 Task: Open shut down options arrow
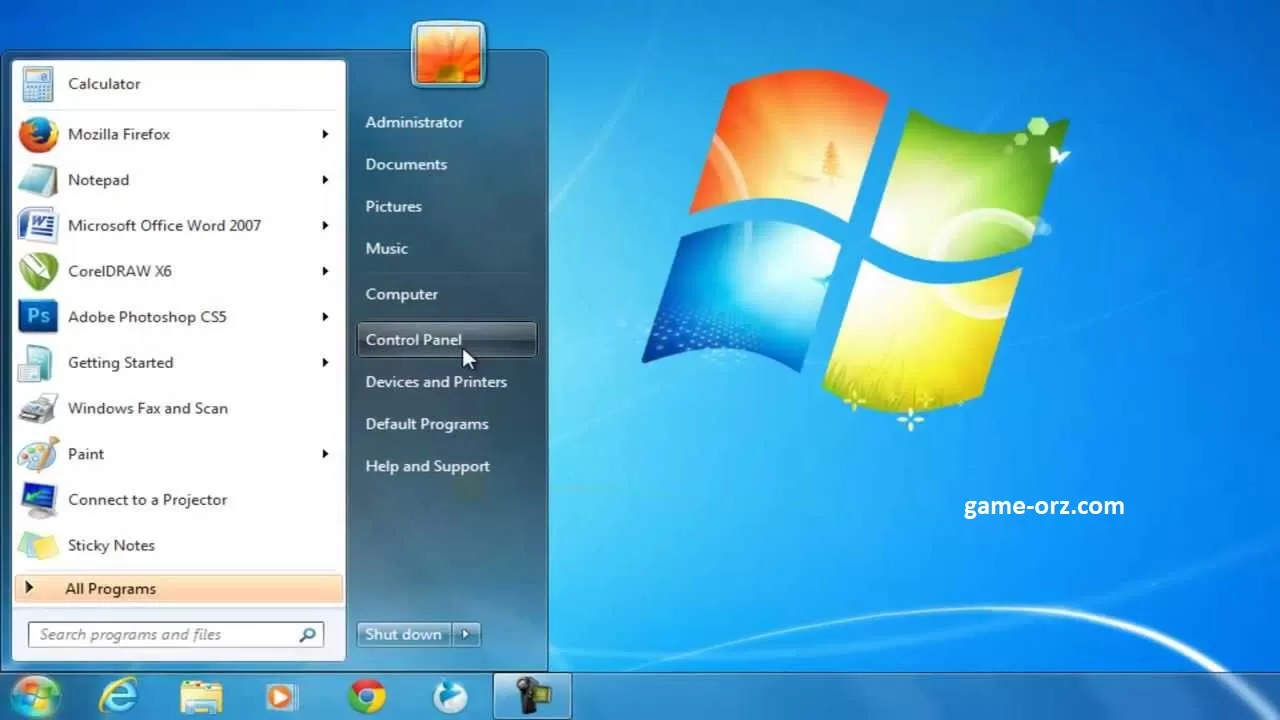pyautogui.click(x=466, y=634)
